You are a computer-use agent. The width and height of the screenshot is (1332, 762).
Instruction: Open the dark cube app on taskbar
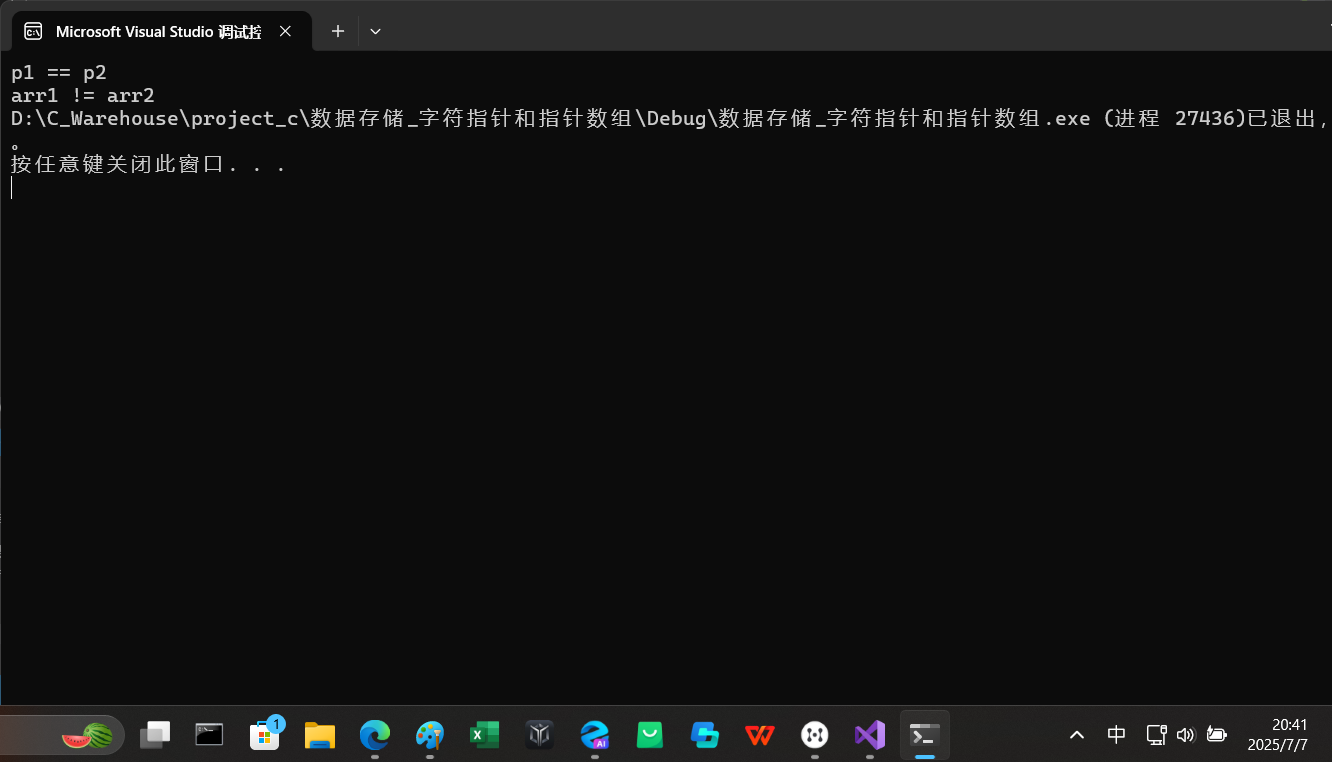point(540,735)
